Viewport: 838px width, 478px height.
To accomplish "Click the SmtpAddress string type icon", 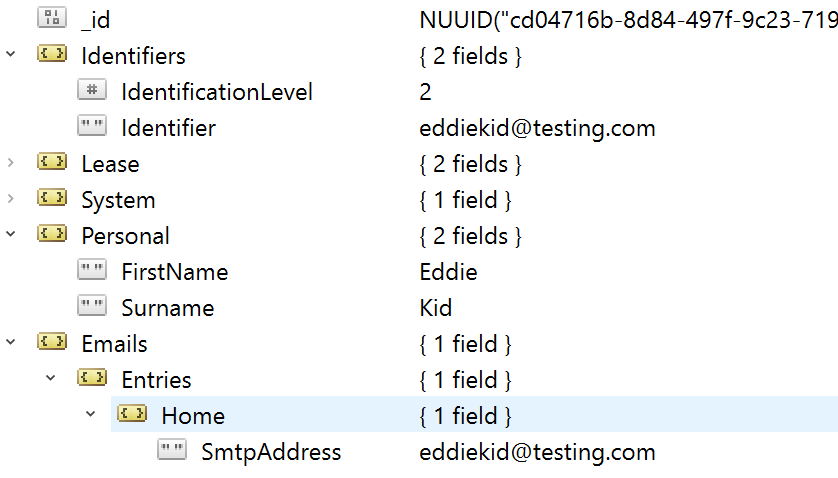I will point(172,450).
